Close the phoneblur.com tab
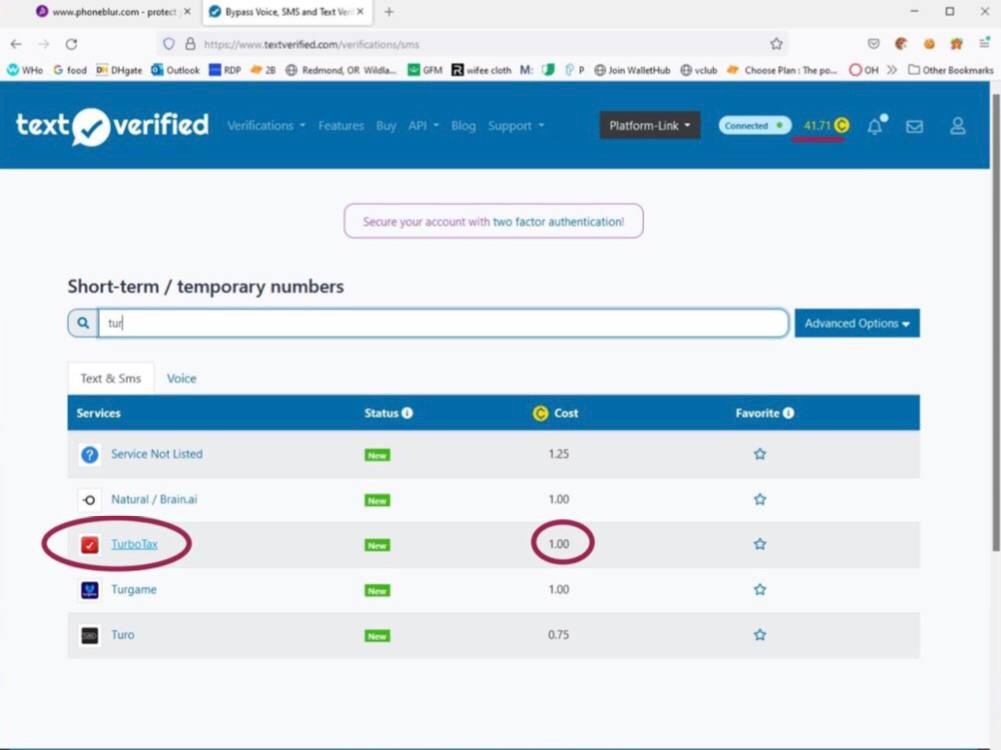 (x=187, y=11)
